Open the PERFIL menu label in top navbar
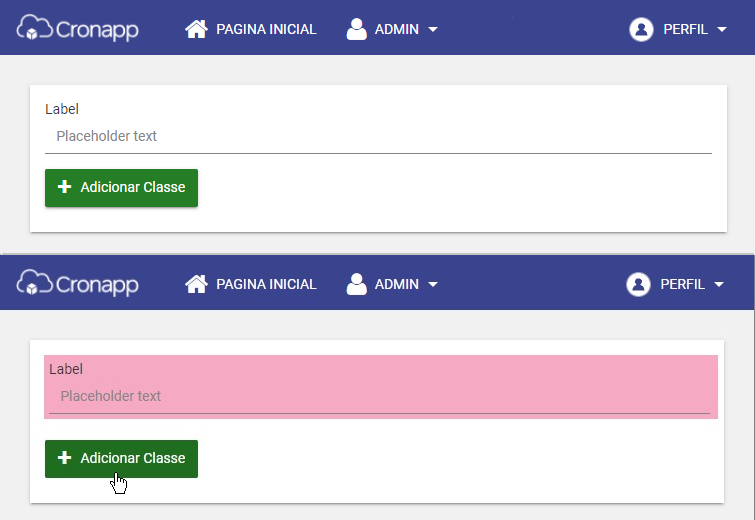Image resolution: width=755 pixels, height=520 pixels. [686, 29]
